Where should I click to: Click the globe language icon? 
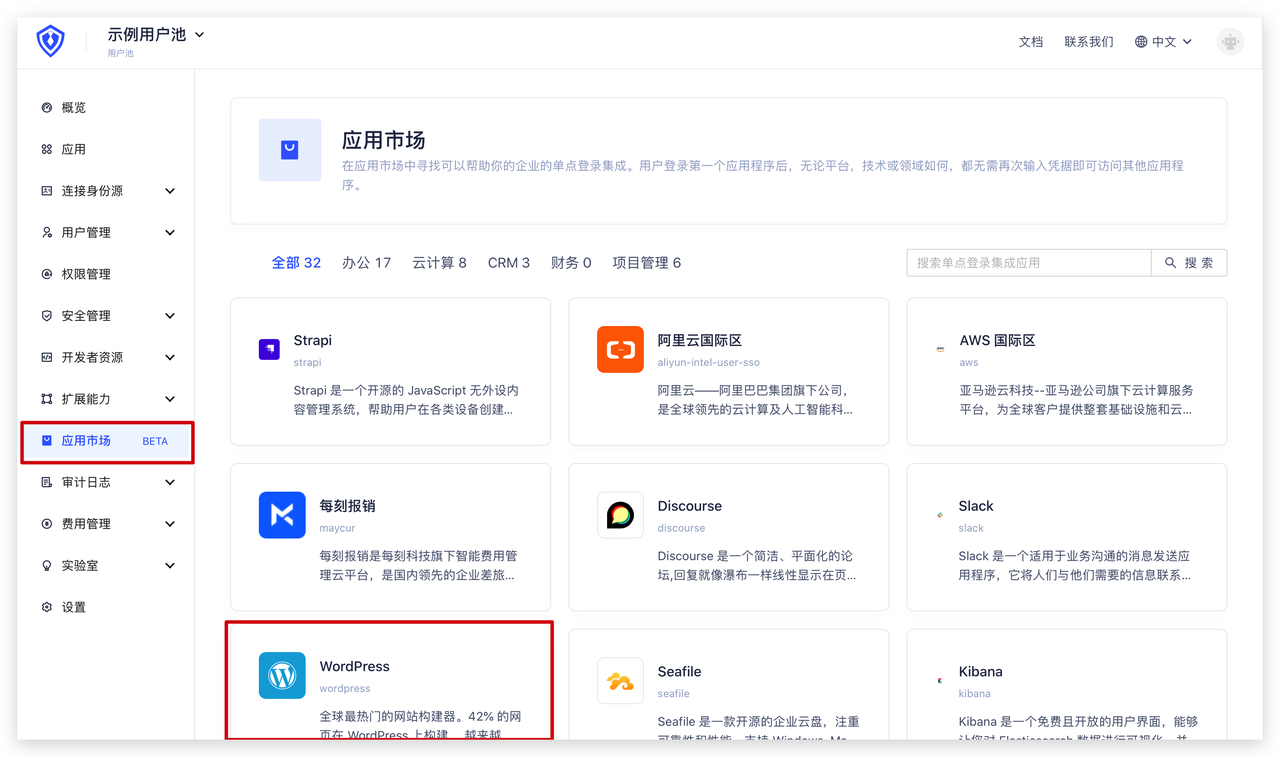tap(1141, 42)
